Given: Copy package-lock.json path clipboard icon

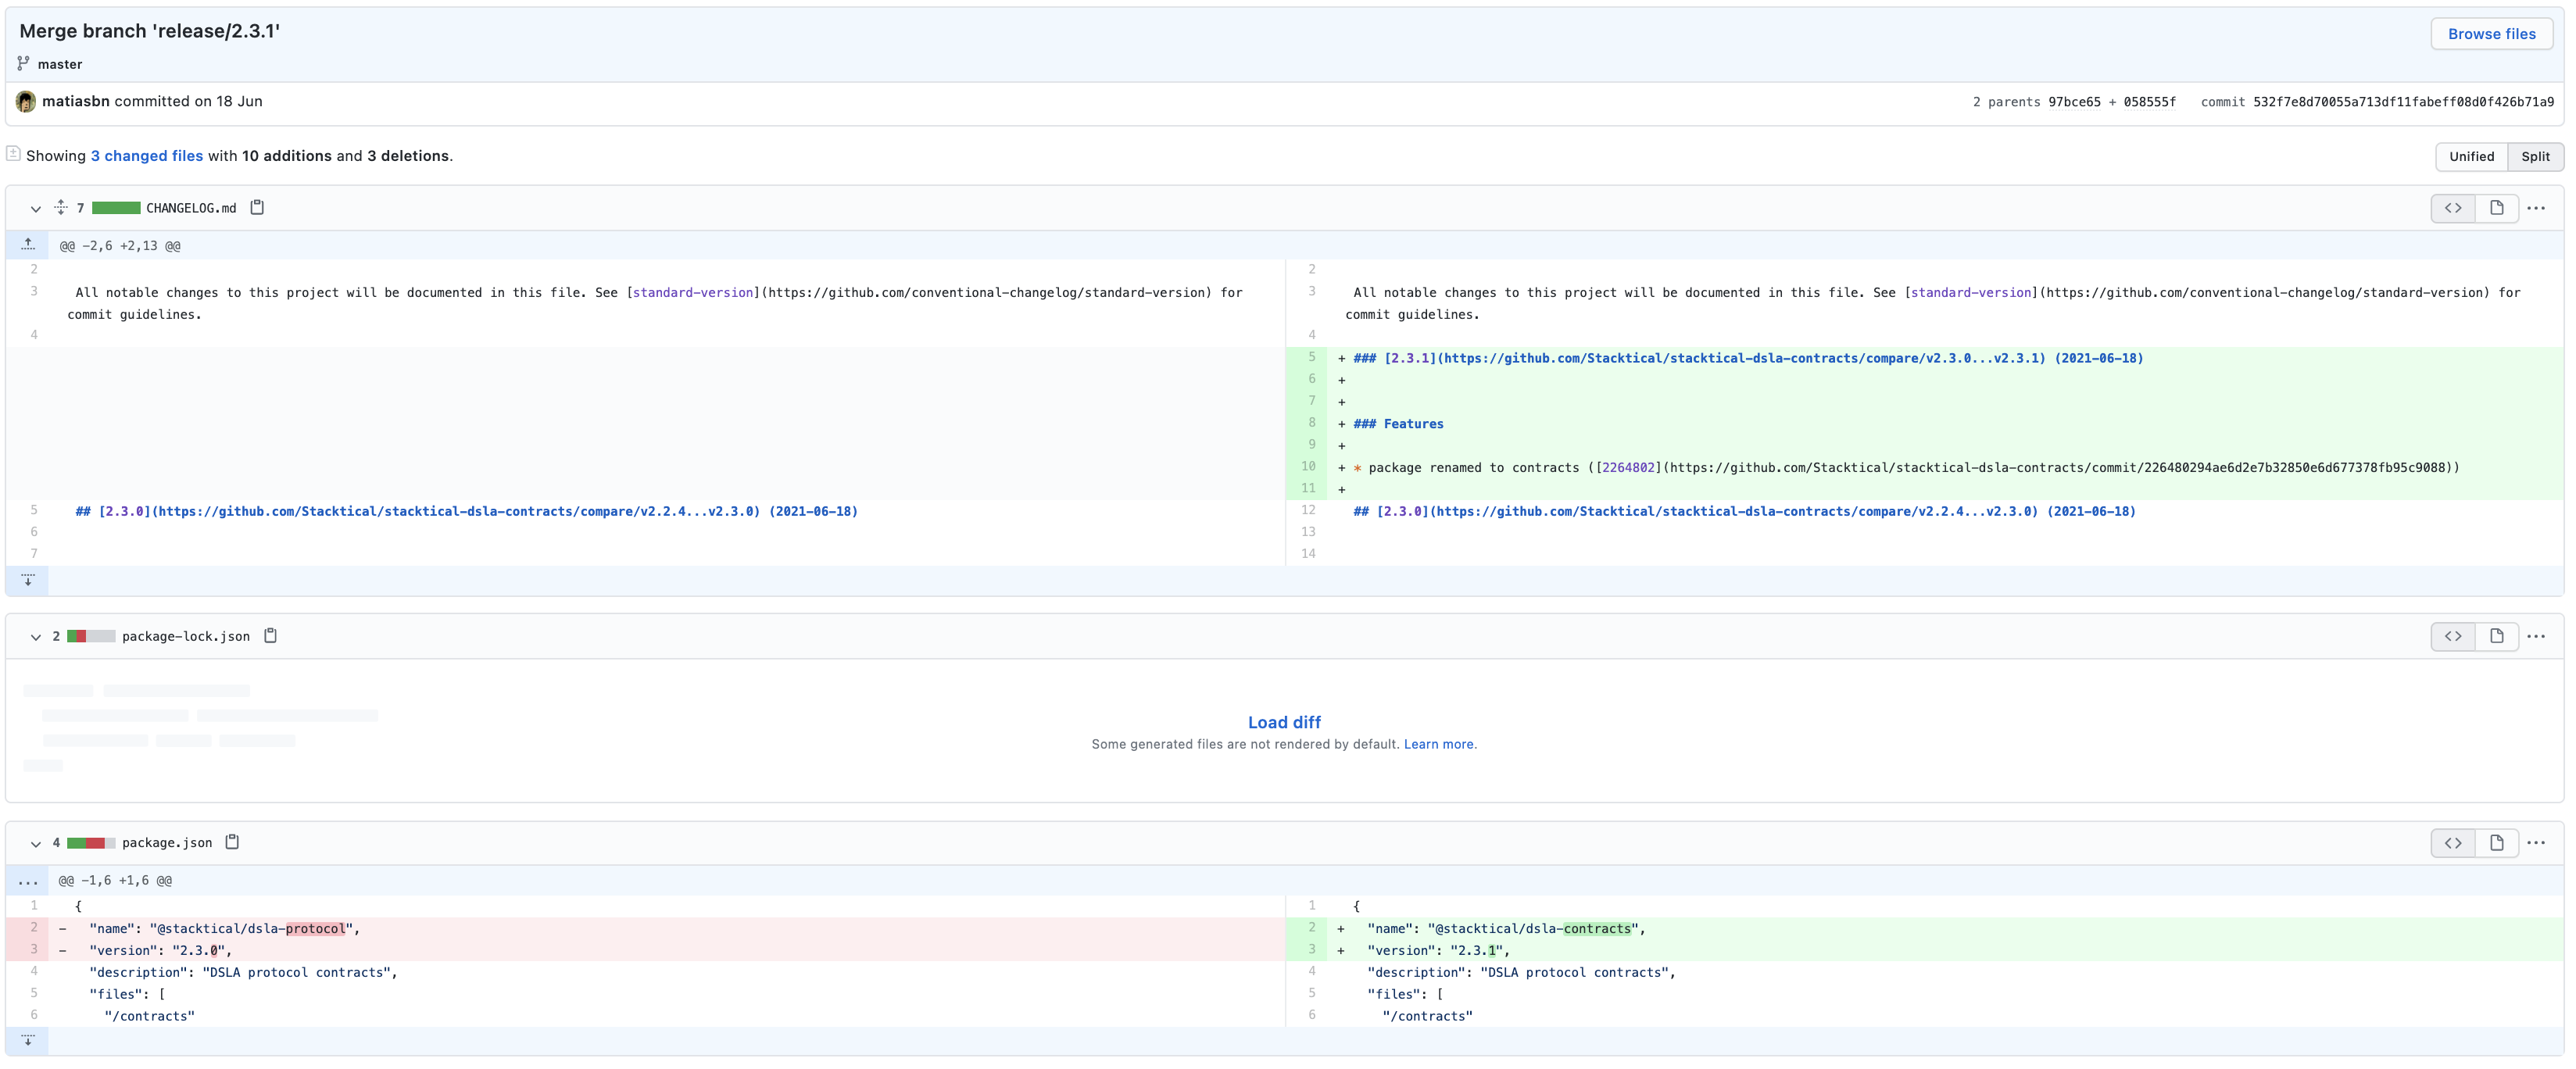Looking at the screenshot, I should click(270, 636).
